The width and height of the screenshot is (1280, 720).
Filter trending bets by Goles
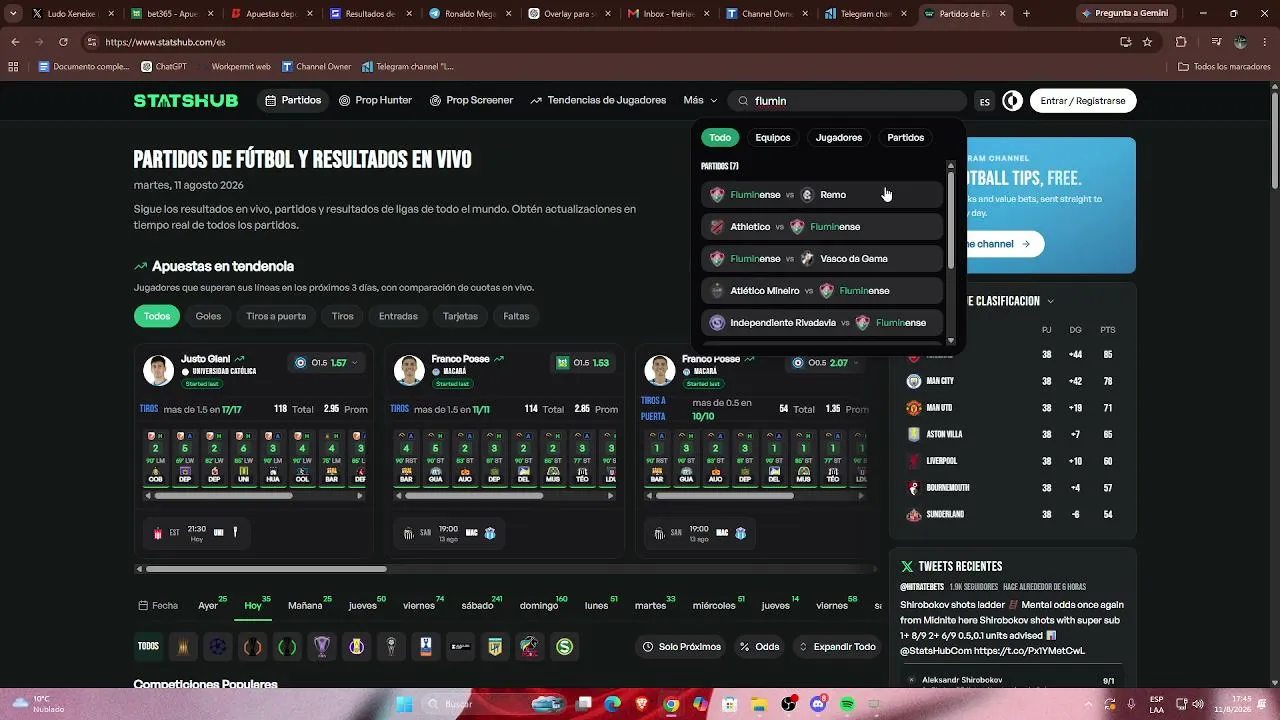208,316
